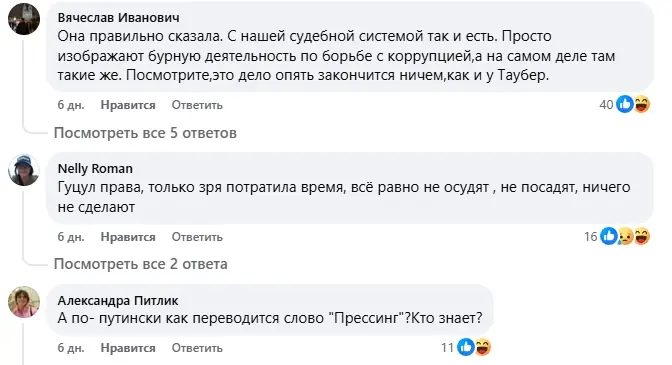672x365 pixels.
Task: Reply to Nelly Roman's comment via 'Ответить'
Action: [x=197, y=237]
